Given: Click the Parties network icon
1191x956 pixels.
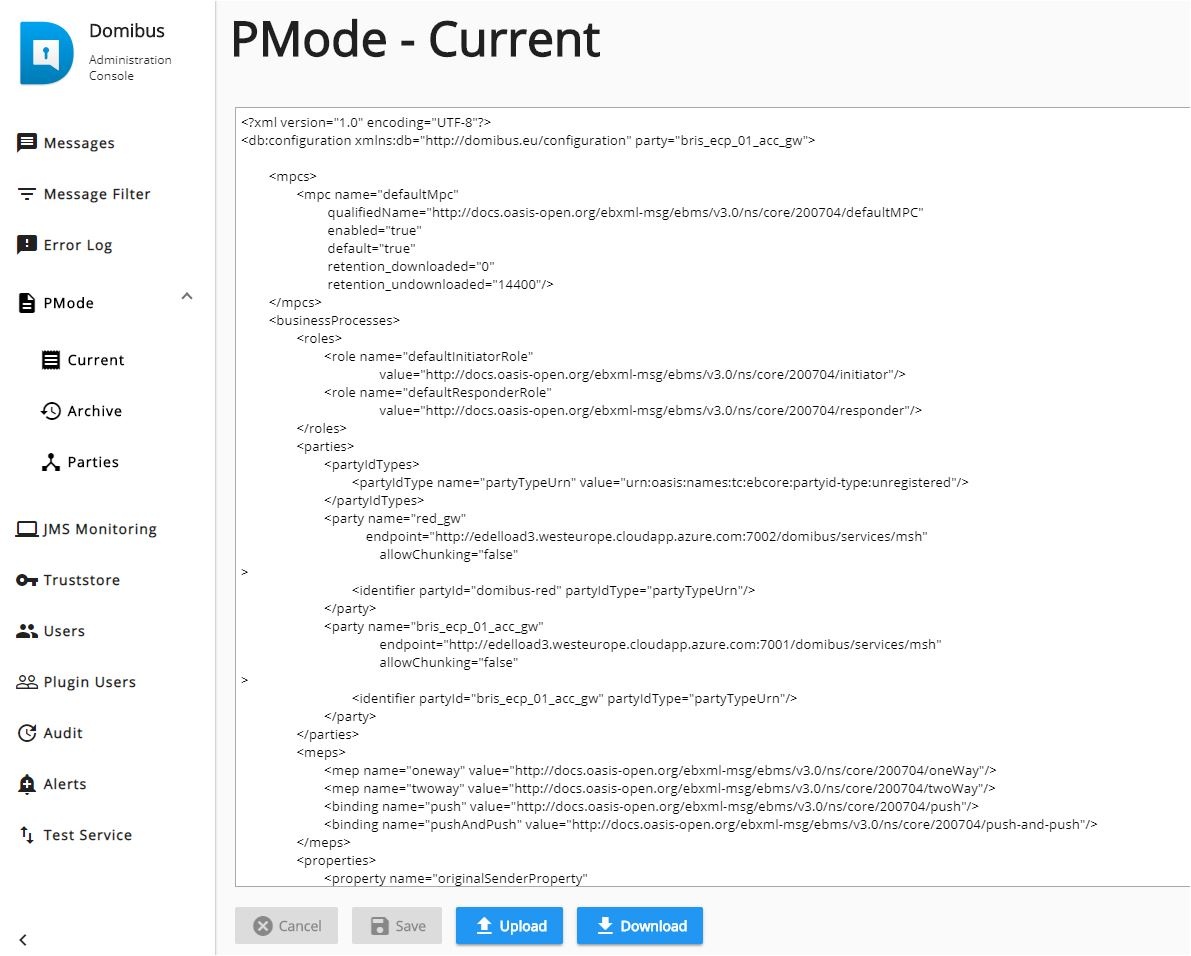Looking at the screenshot, I should pos(51,462).
